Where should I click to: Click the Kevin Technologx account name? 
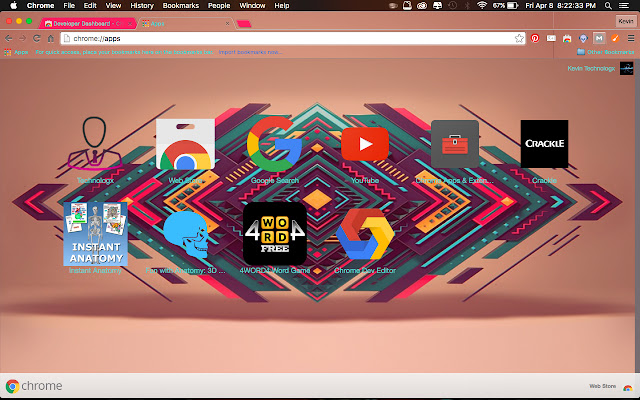pyautogui.click(x=591, y=69)
